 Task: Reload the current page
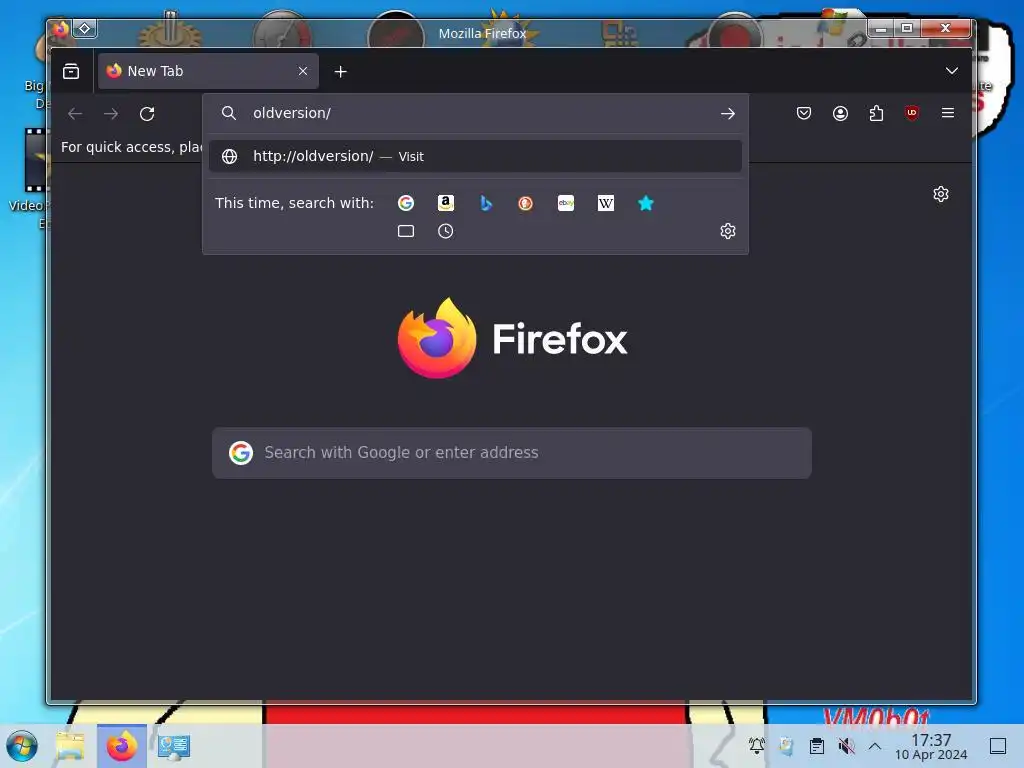(x=147, y=114)
